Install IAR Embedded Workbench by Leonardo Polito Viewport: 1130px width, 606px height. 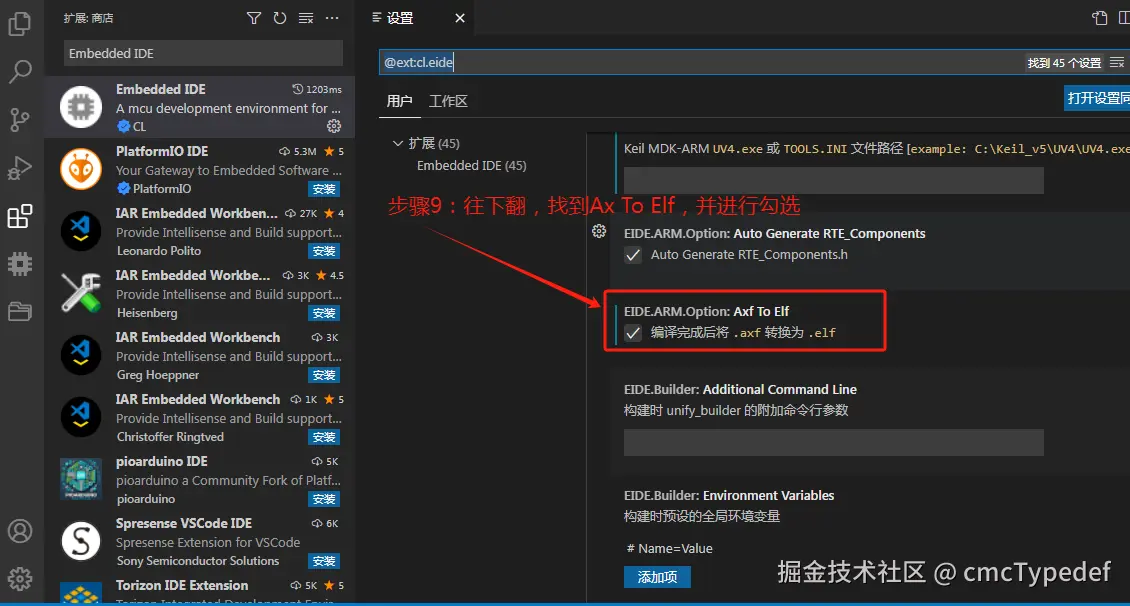coord(324,251)
